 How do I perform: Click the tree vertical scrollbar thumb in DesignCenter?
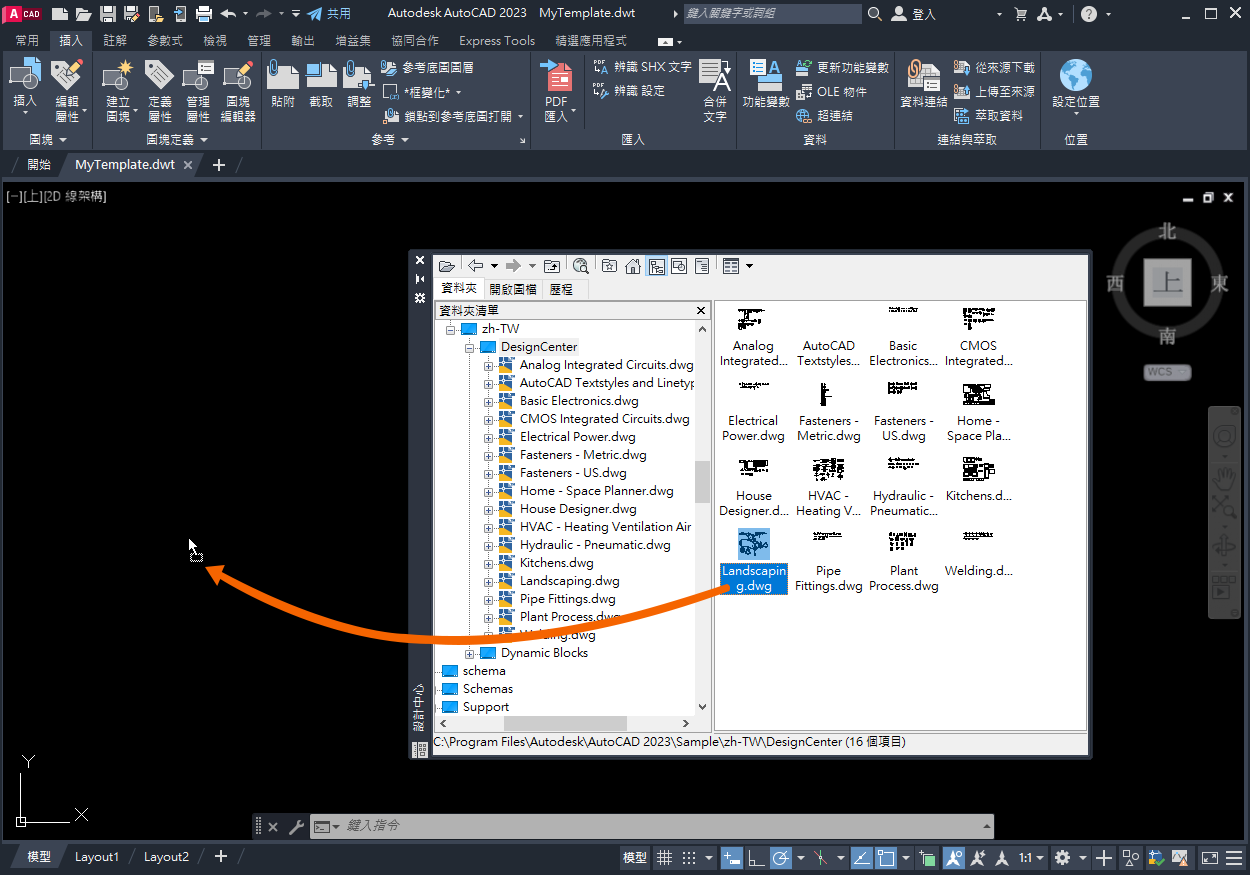pyautogui.click(x=702, y=481)
